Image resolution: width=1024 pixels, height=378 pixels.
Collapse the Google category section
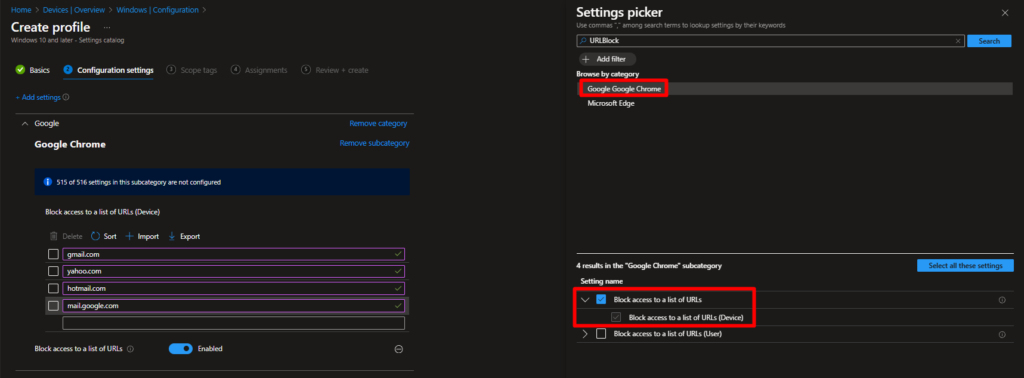tap(25, 123)
